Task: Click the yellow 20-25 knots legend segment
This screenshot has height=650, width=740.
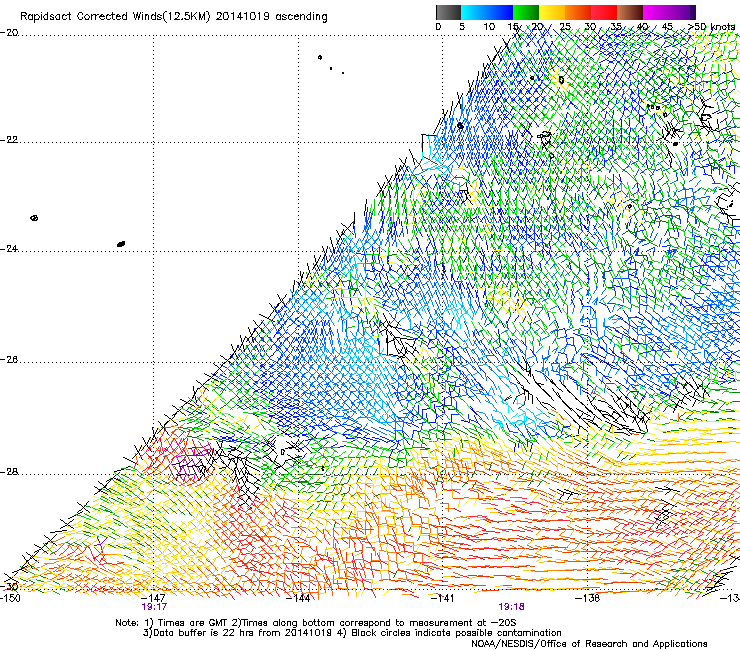Action: [552, 12]
